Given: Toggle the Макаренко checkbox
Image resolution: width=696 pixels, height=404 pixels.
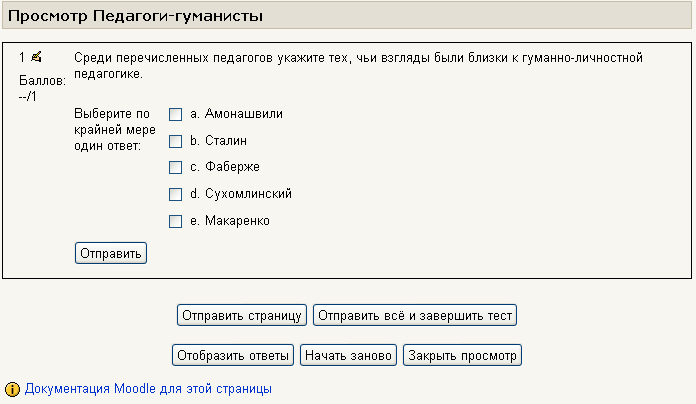Looking at the screenshot, I should (175, 221).
